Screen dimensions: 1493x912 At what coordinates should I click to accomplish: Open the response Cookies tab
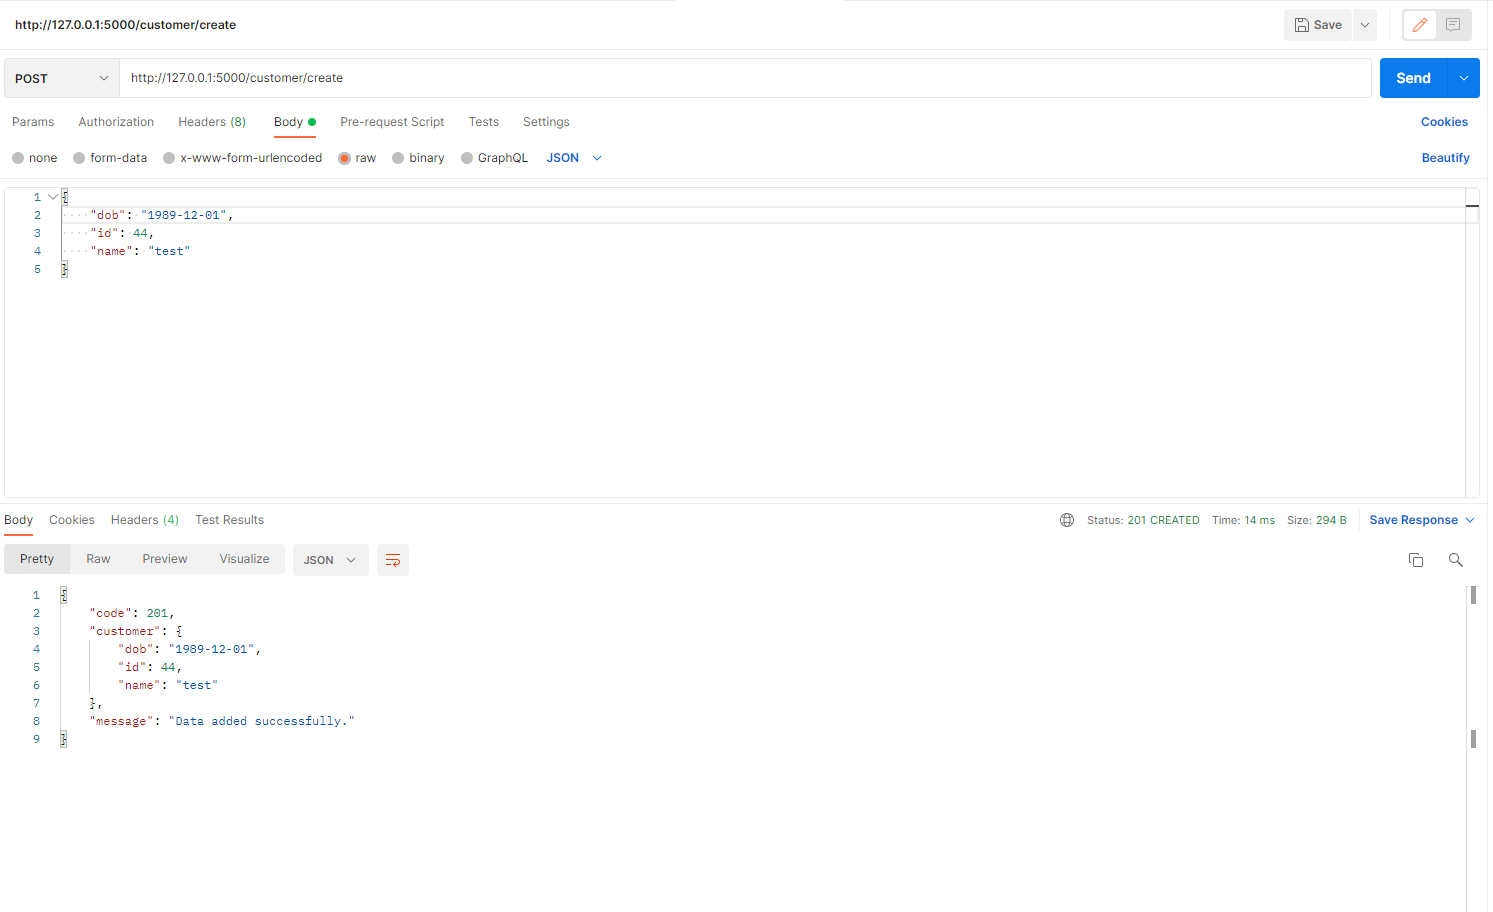click(72, 520)
